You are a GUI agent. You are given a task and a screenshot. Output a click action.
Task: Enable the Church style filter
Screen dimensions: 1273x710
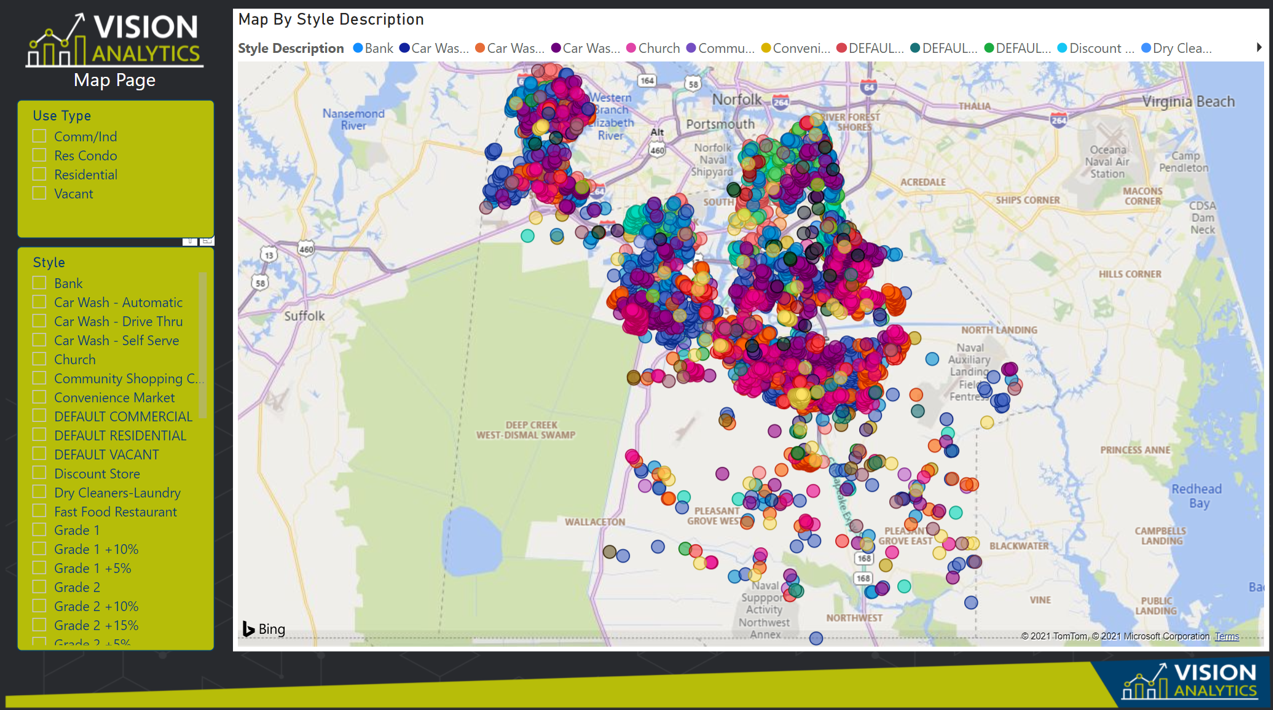click(x=39, y=359)
